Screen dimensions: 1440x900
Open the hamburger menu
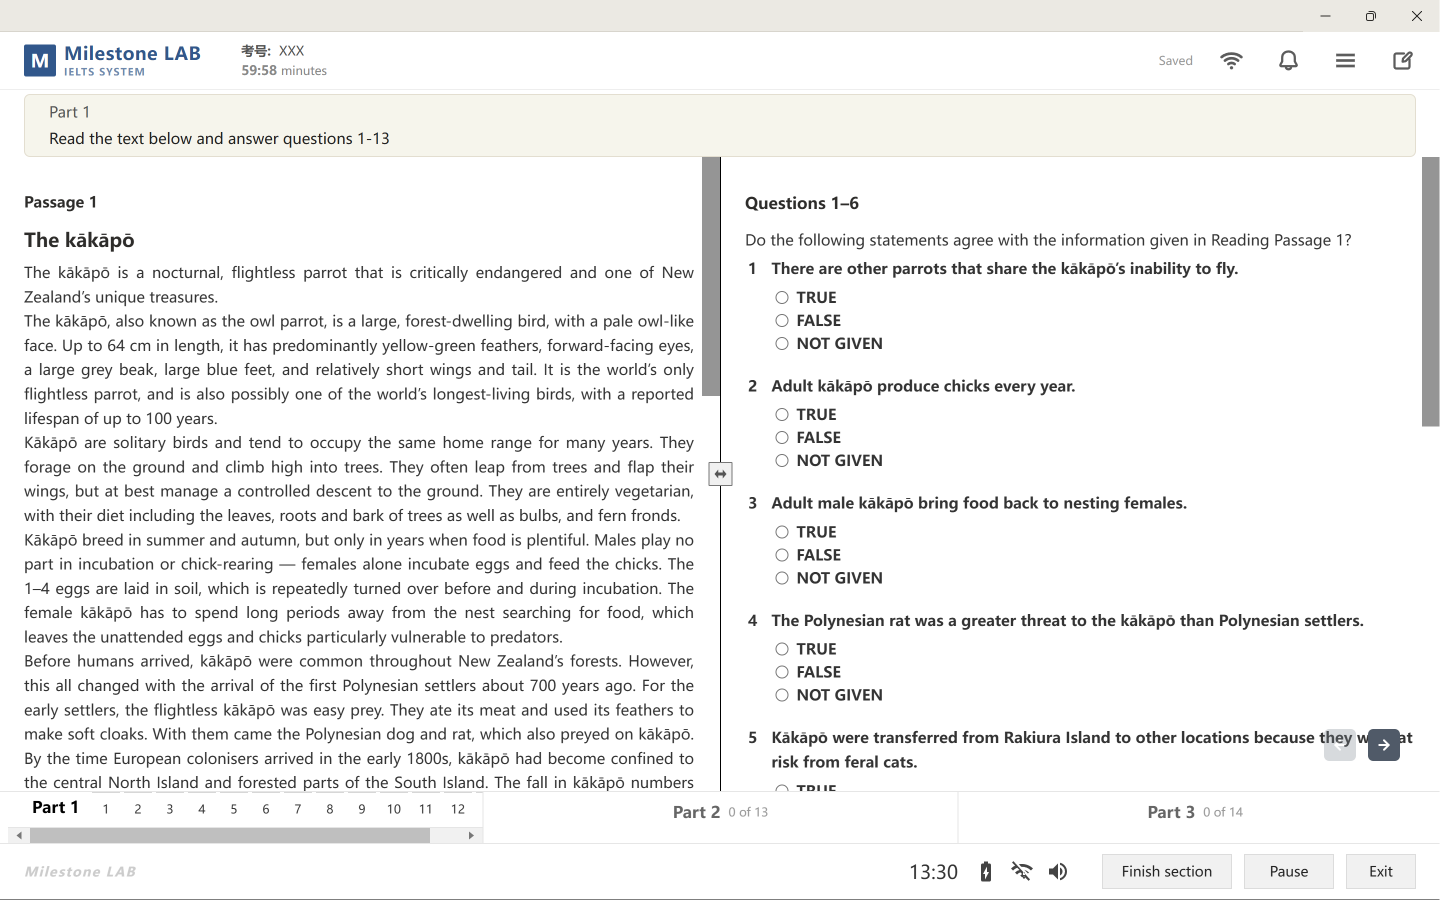click(x=1346, y=61)
